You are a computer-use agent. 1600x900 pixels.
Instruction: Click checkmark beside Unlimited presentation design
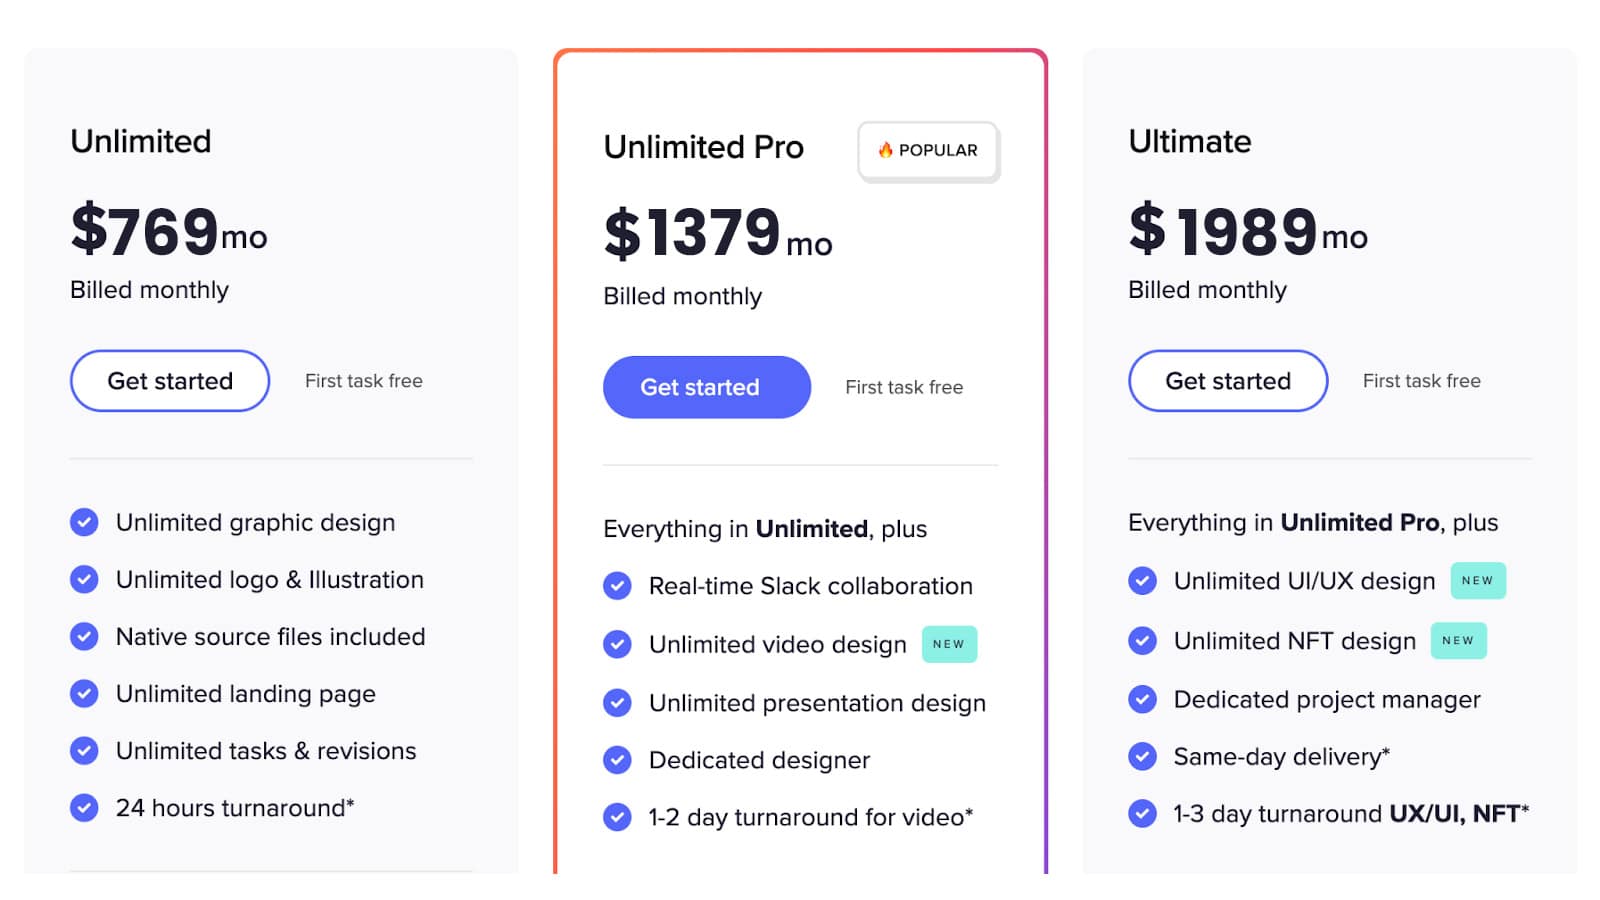point(617,703)
